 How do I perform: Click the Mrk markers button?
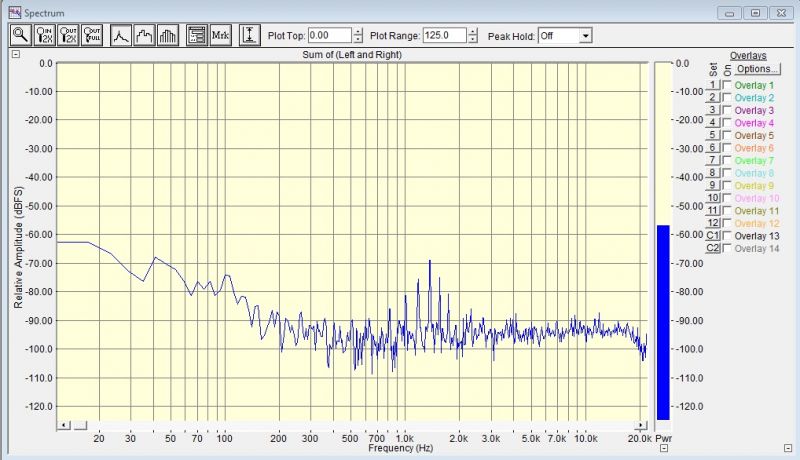[x=220, y=35]
